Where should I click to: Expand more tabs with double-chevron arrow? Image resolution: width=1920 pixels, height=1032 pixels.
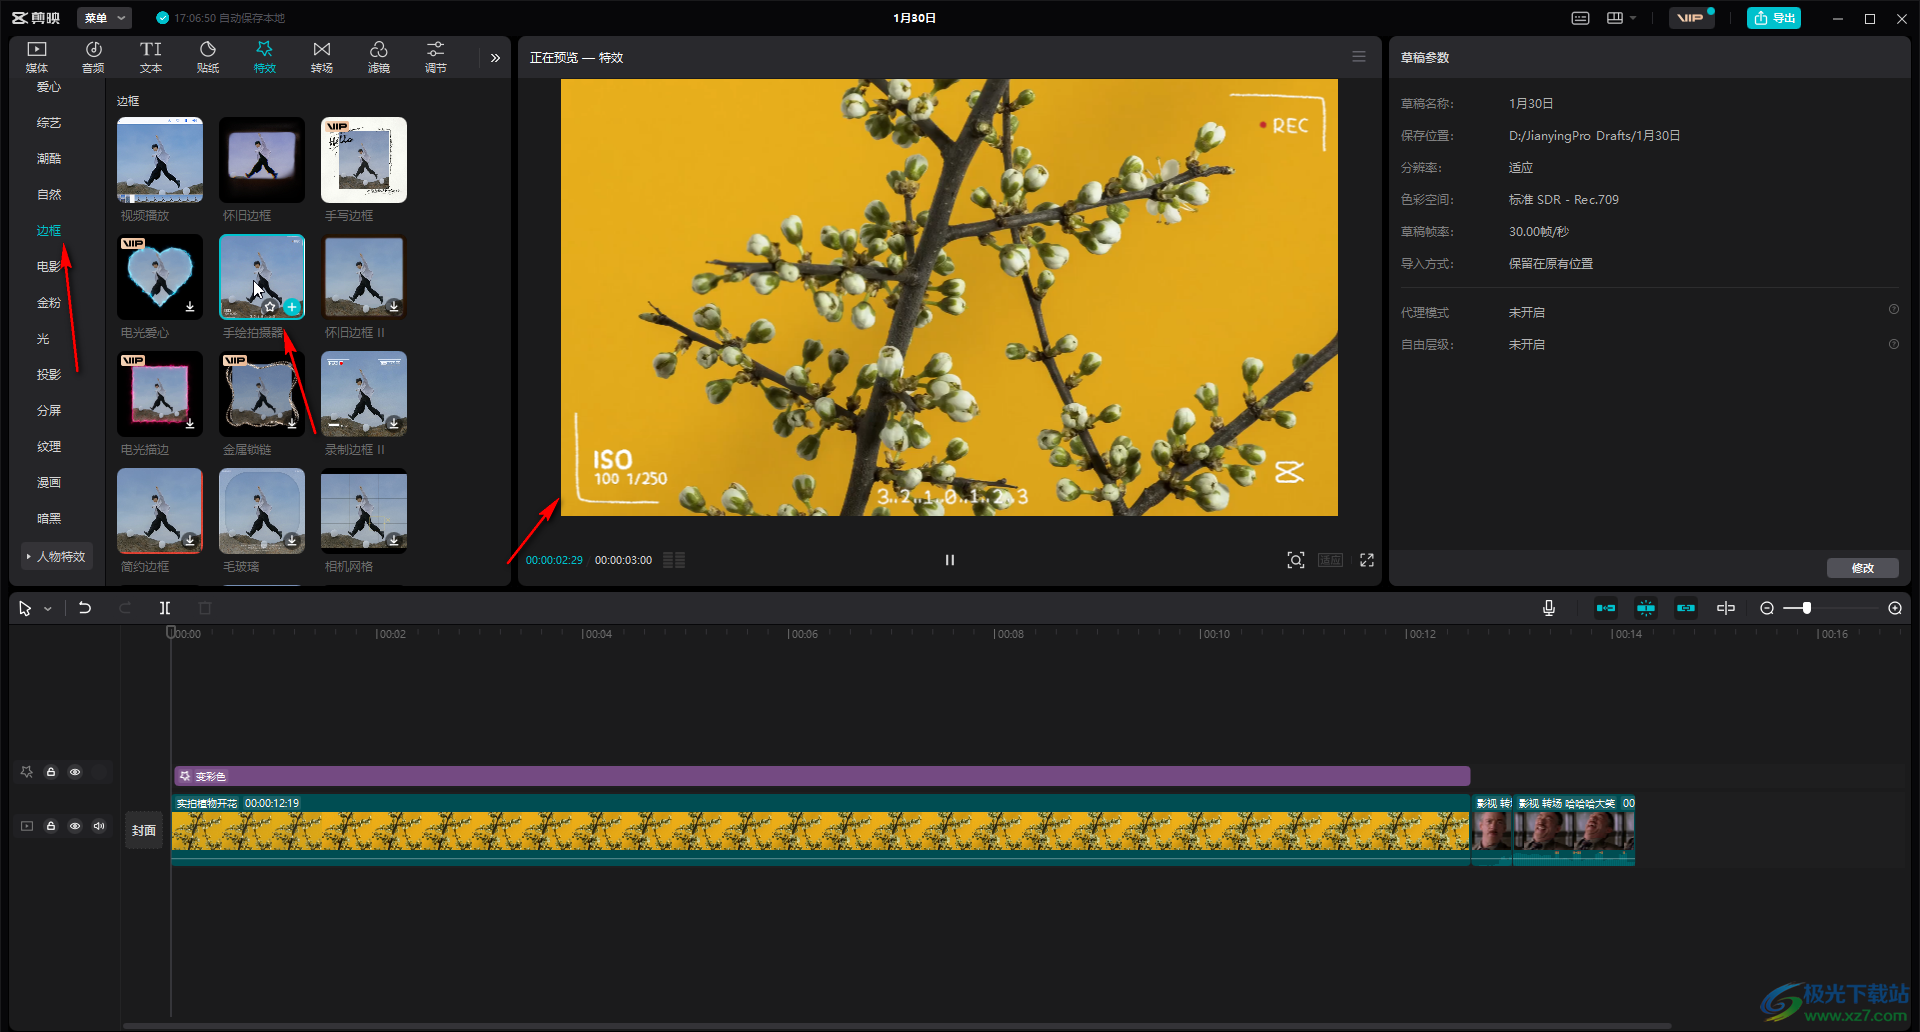[495, 58]
